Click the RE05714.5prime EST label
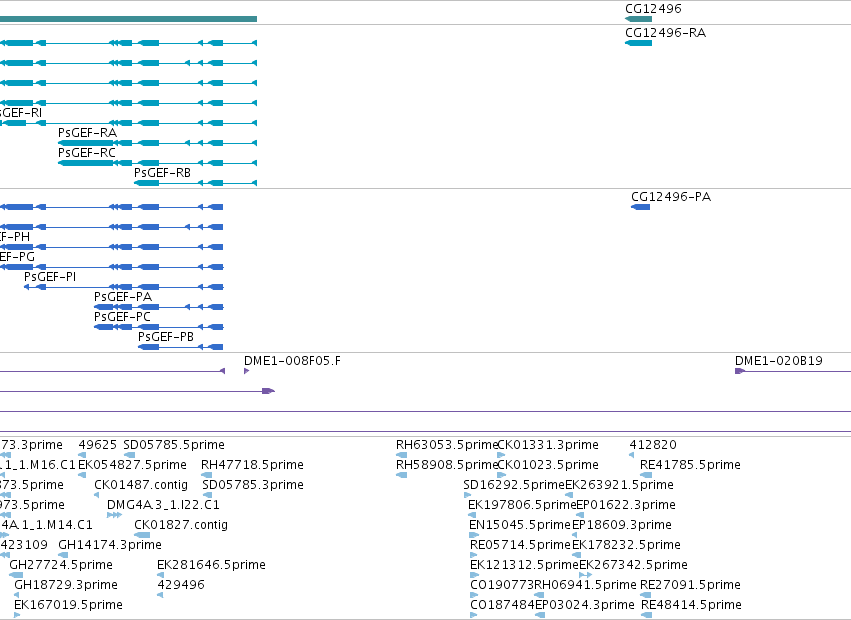The height and width of the screenshot is (620, 851). tap(520, 545)
